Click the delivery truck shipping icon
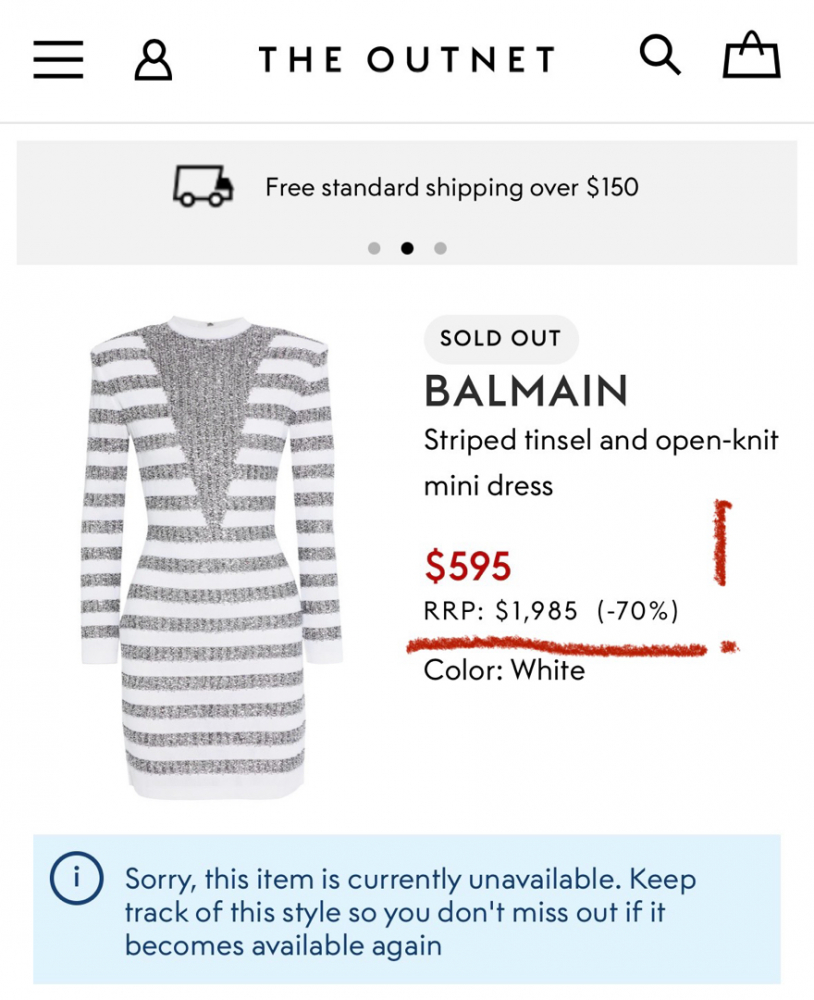This screenshot has height=1000, width=814. click(202, 184)
